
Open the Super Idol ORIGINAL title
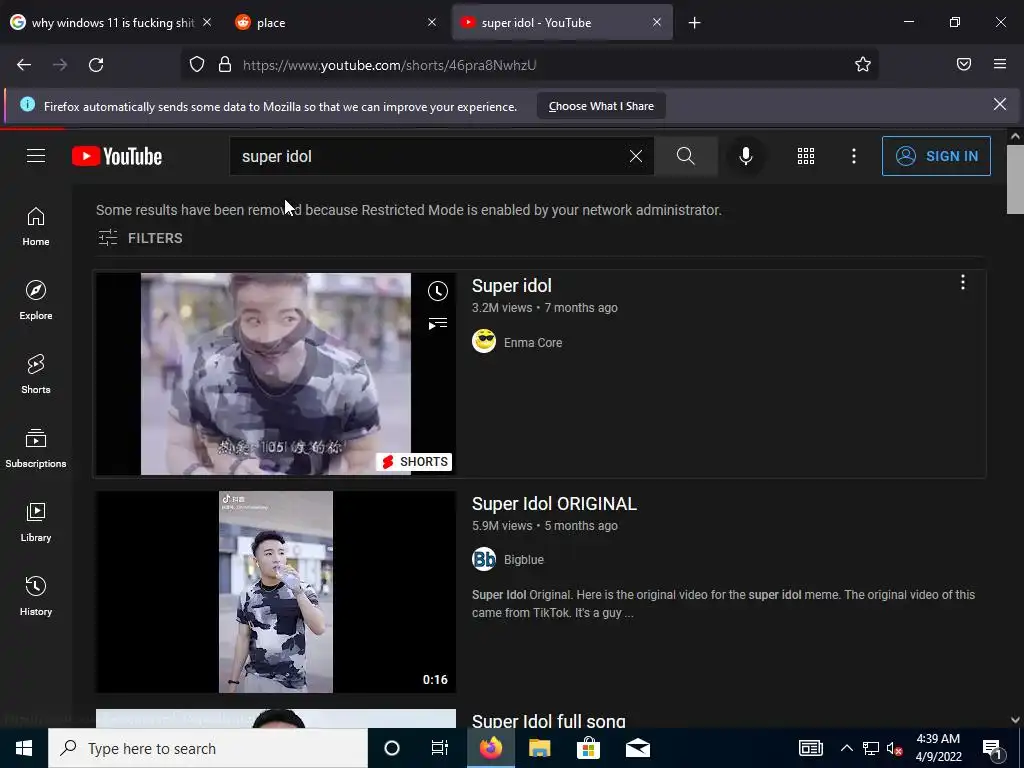pos(554,504)
